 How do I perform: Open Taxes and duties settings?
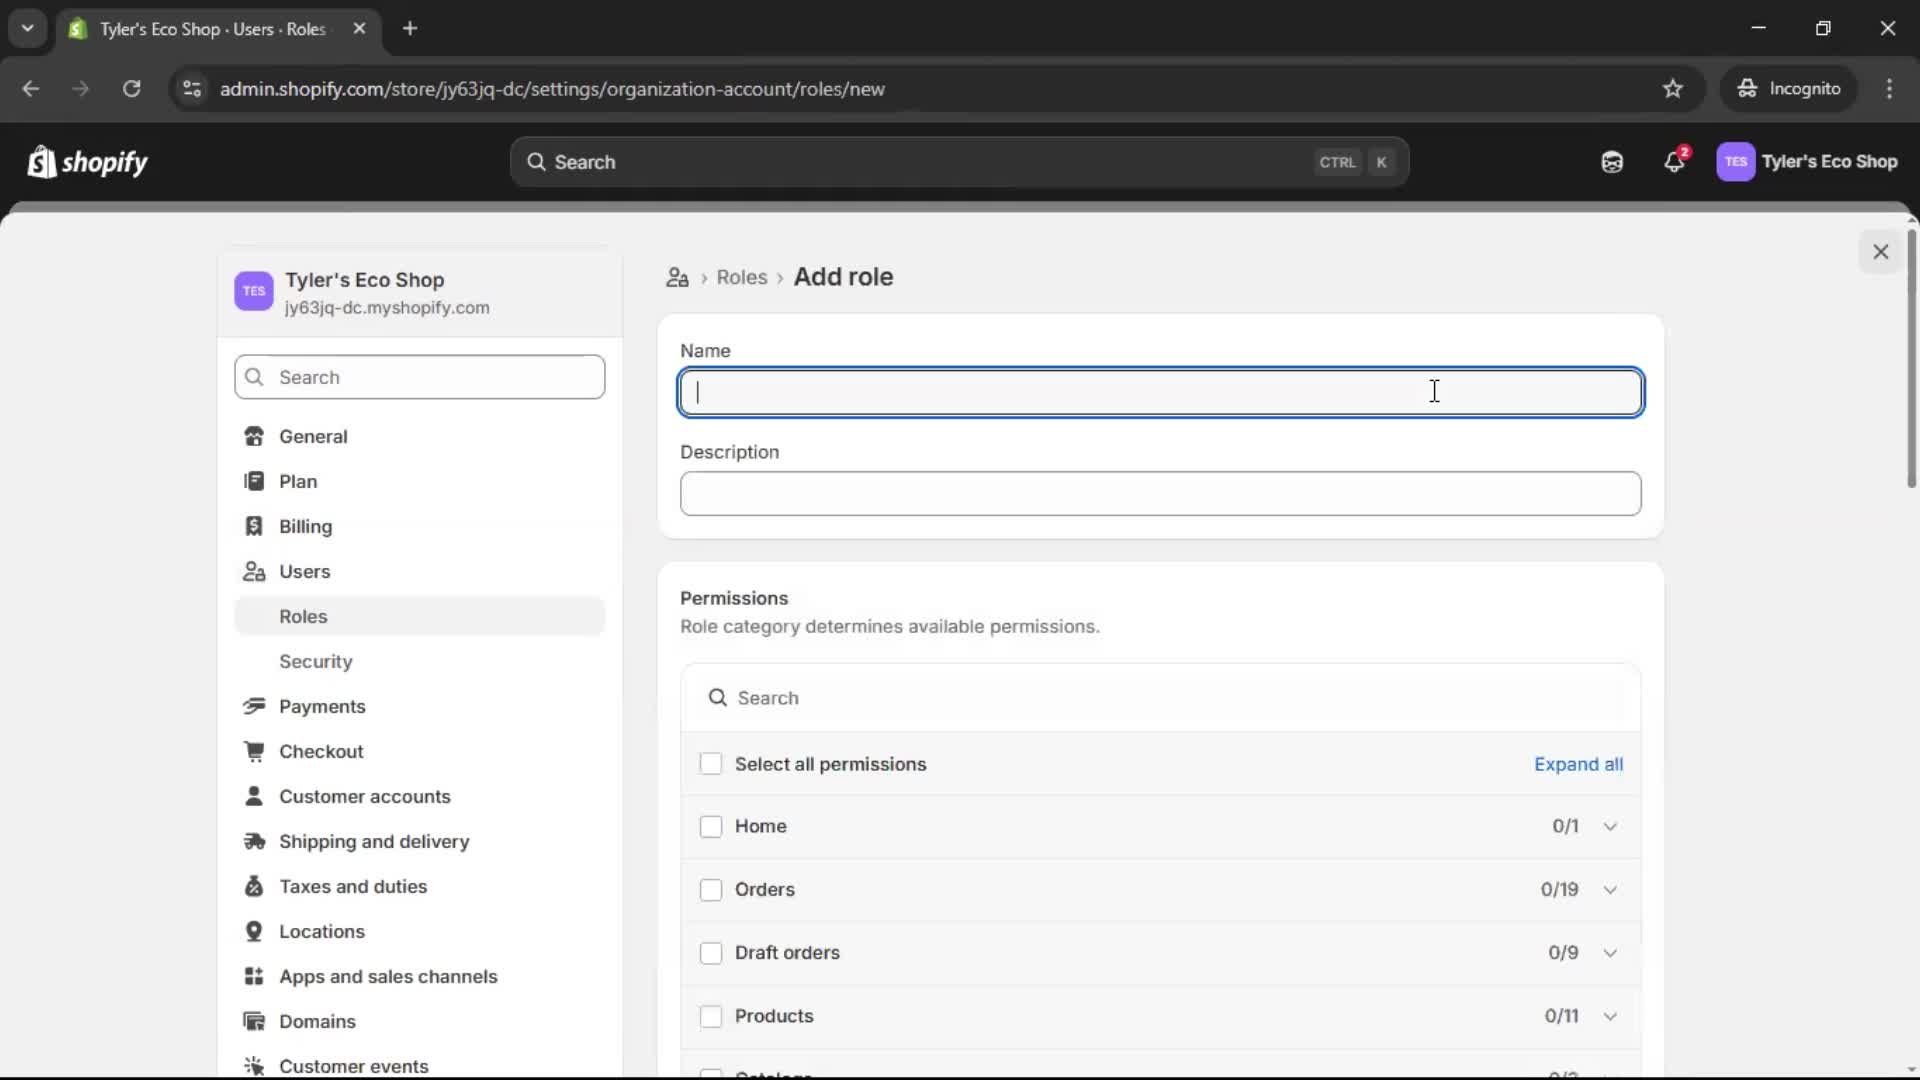(x=352, y=886)
